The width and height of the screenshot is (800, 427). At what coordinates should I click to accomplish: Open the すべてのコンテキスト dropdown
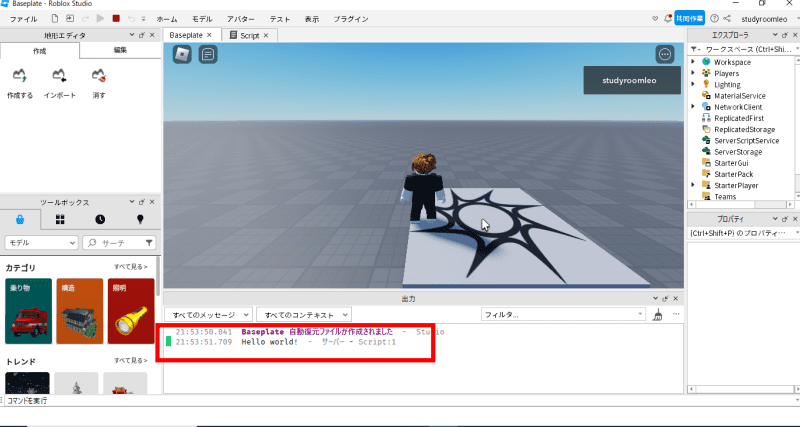click(x=304, y=315)
